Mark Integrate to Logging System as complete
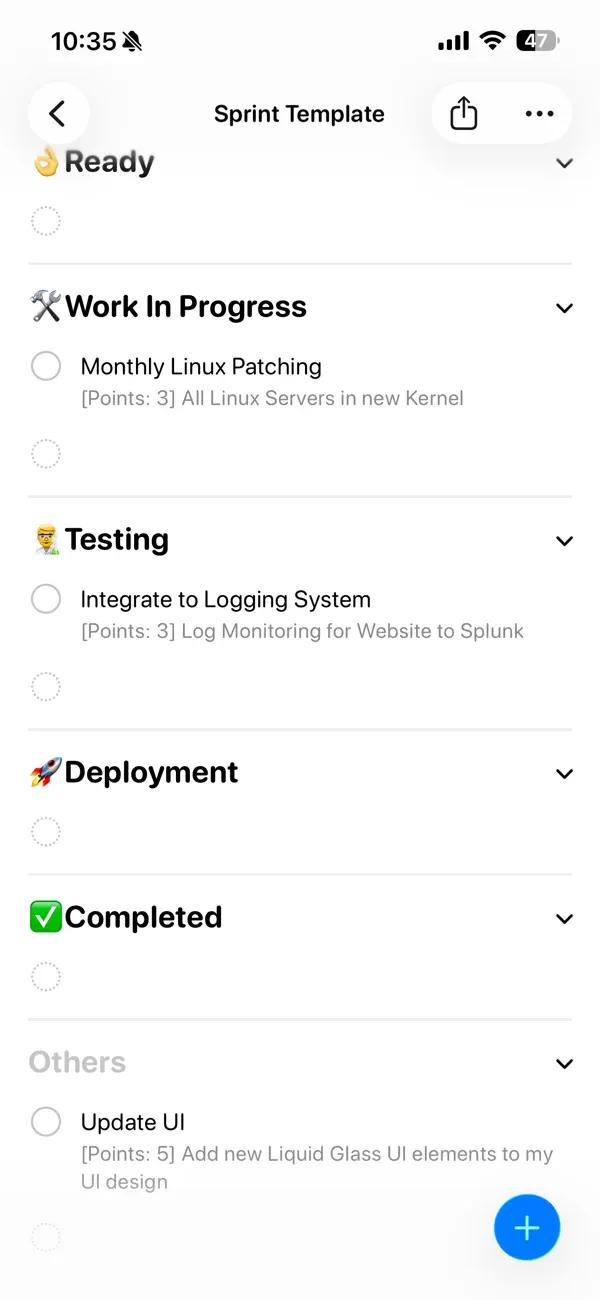 [46, 598]
